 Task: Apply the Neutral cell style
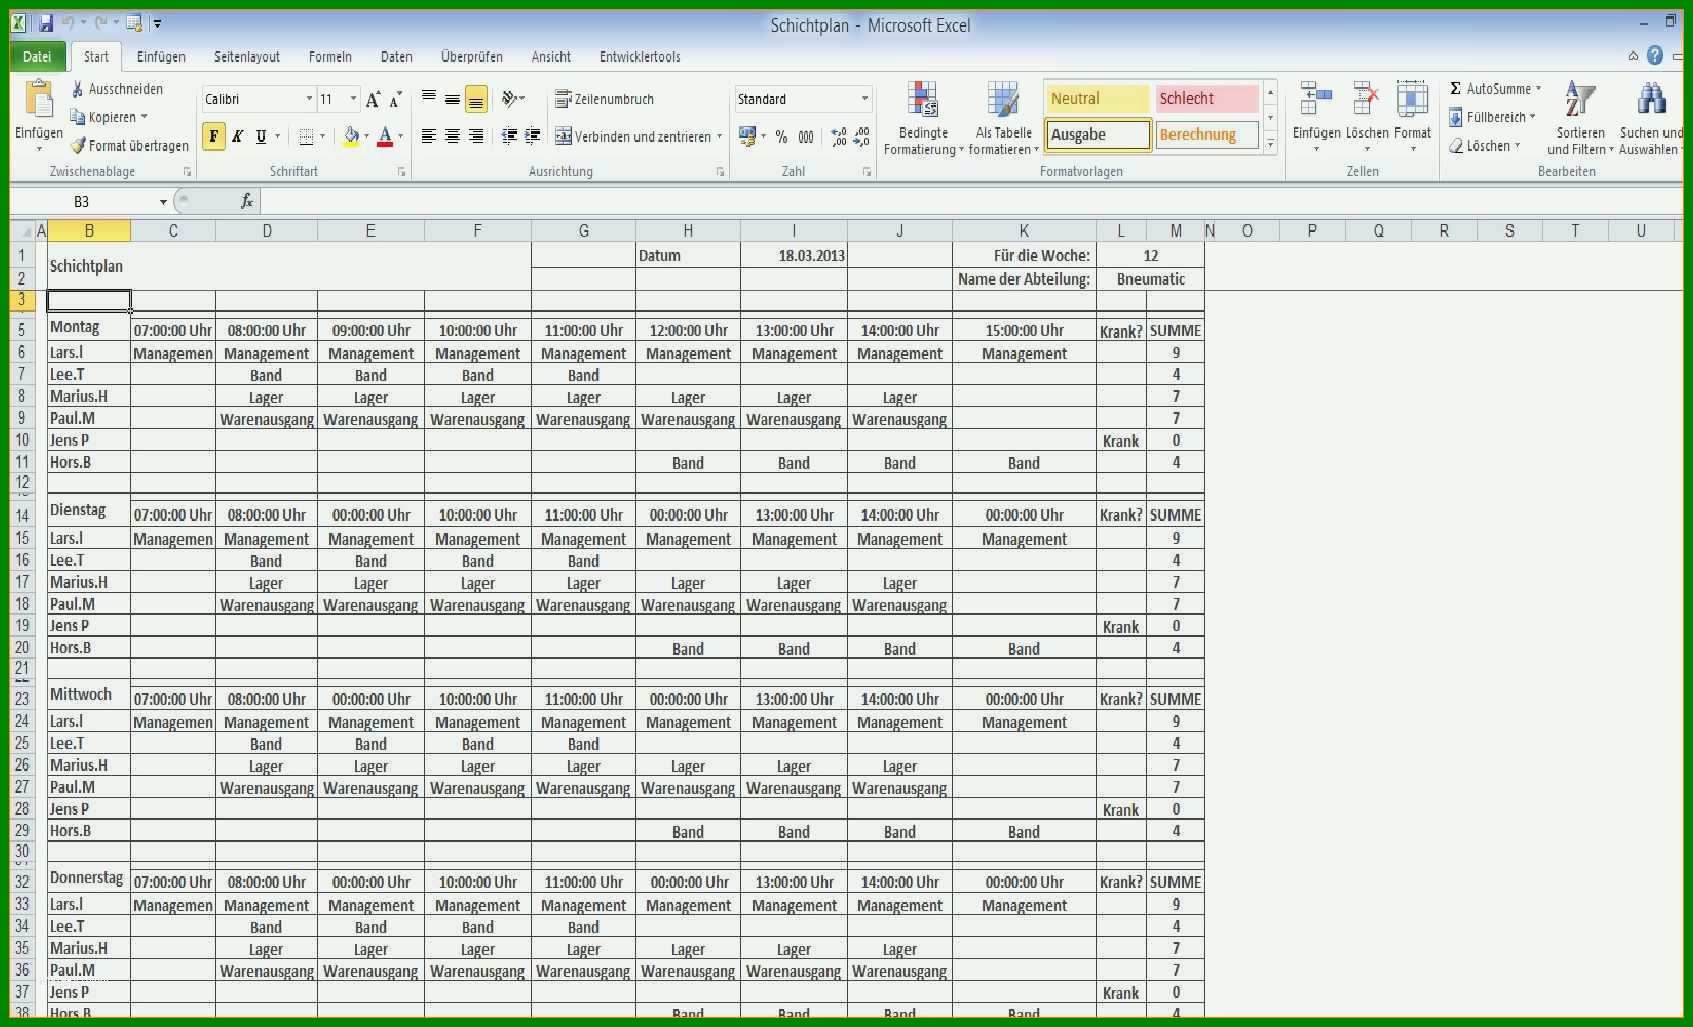[1098, 98]
